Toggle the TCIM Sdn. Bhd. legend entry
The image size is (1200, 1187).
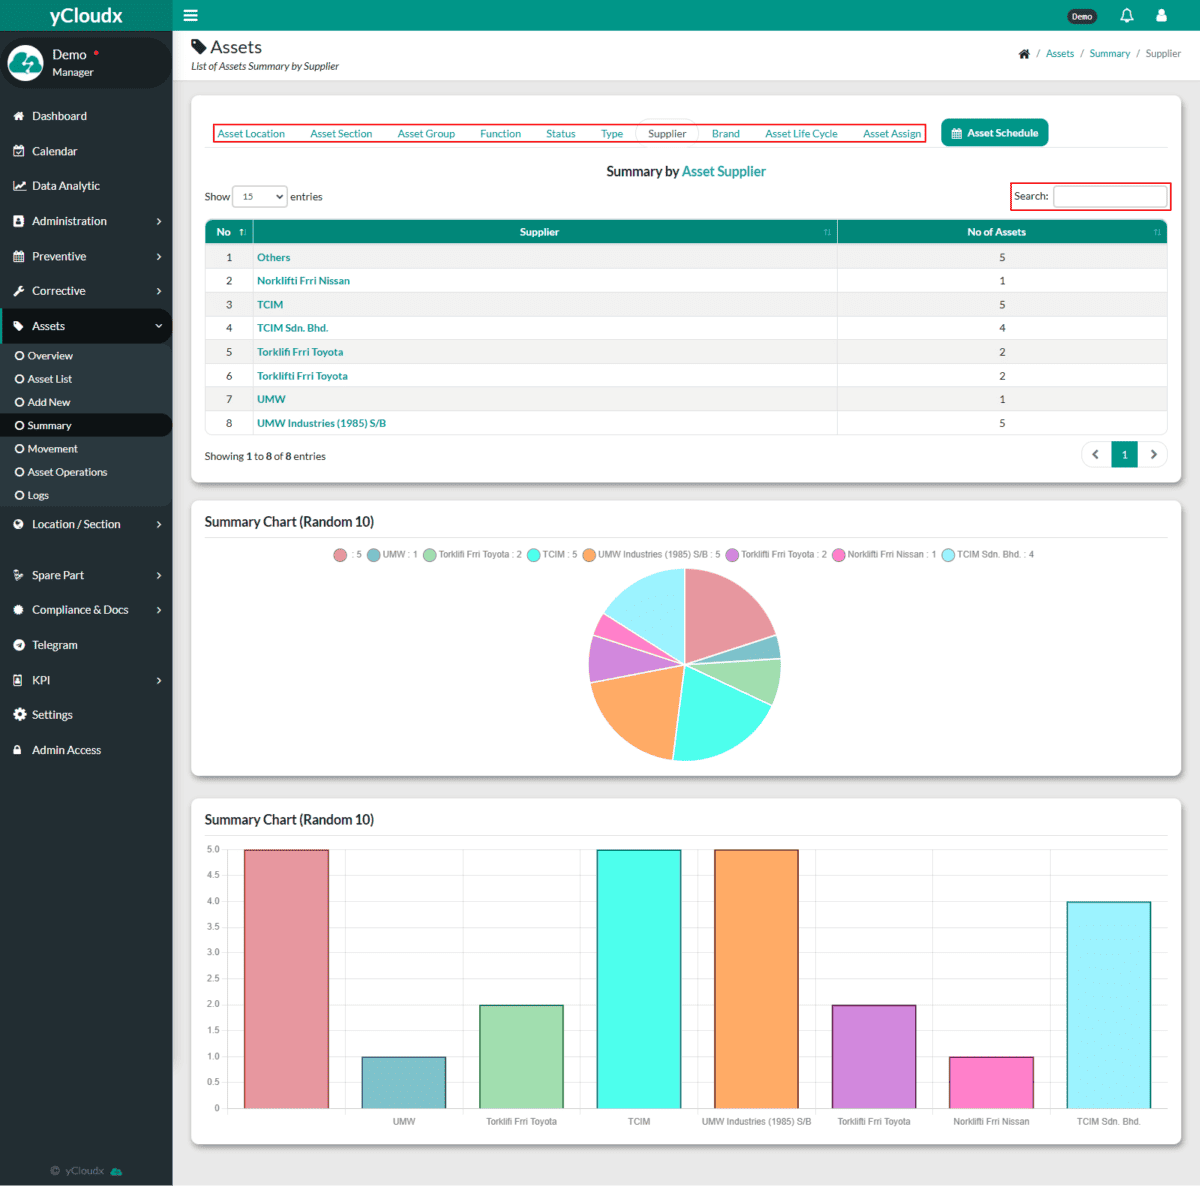tap(988, 554)
